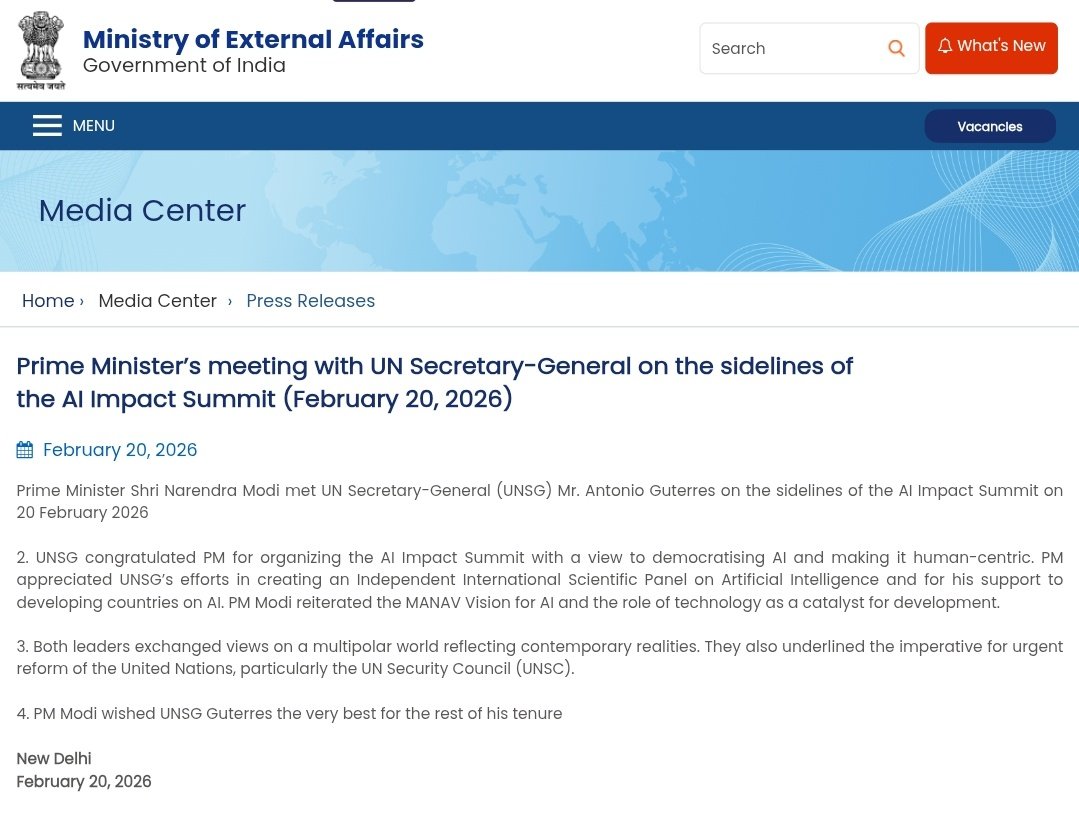The width and height of the screenshot is (1079, 839).
Task: Click the Government of India subtitle
Action: 184,66
